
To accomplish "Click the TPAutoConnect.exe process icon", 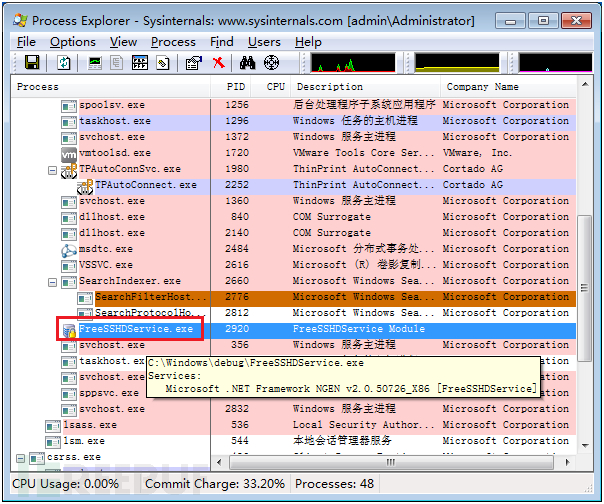I will click(x=85, y=186).
